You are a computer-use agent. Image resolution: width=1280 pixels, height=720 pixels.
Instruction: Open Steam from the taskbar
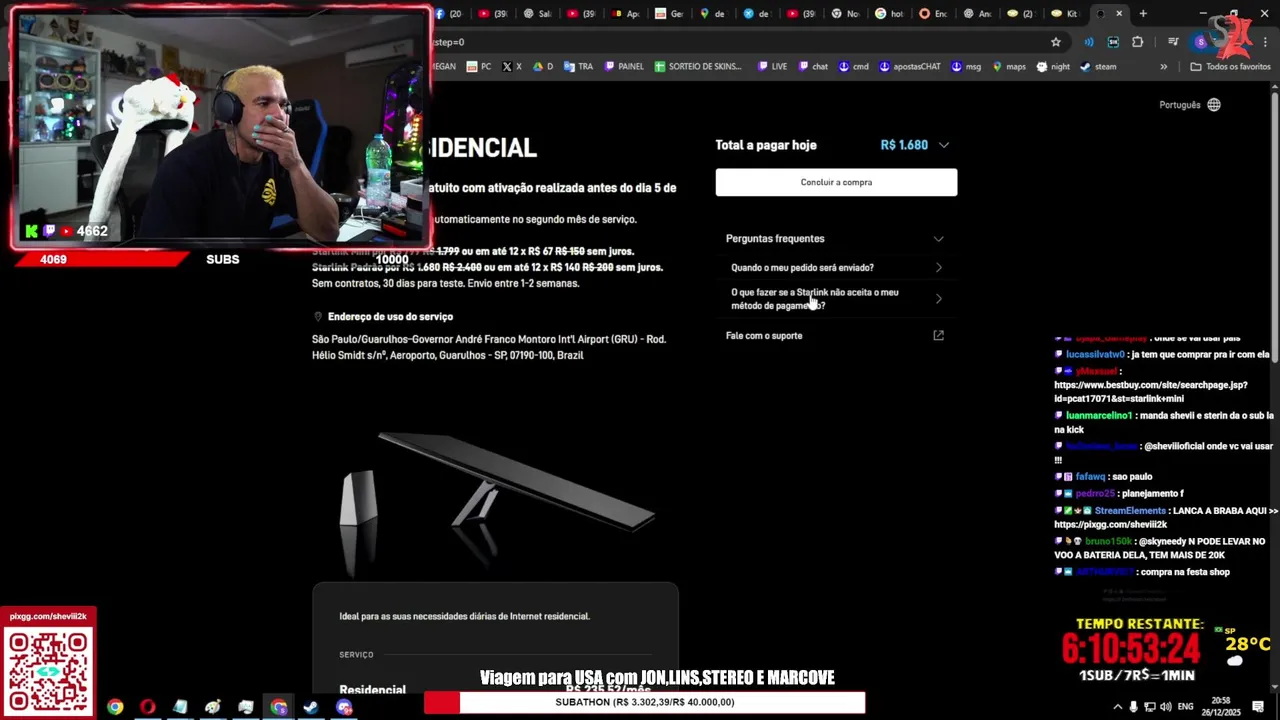point(311,708)
